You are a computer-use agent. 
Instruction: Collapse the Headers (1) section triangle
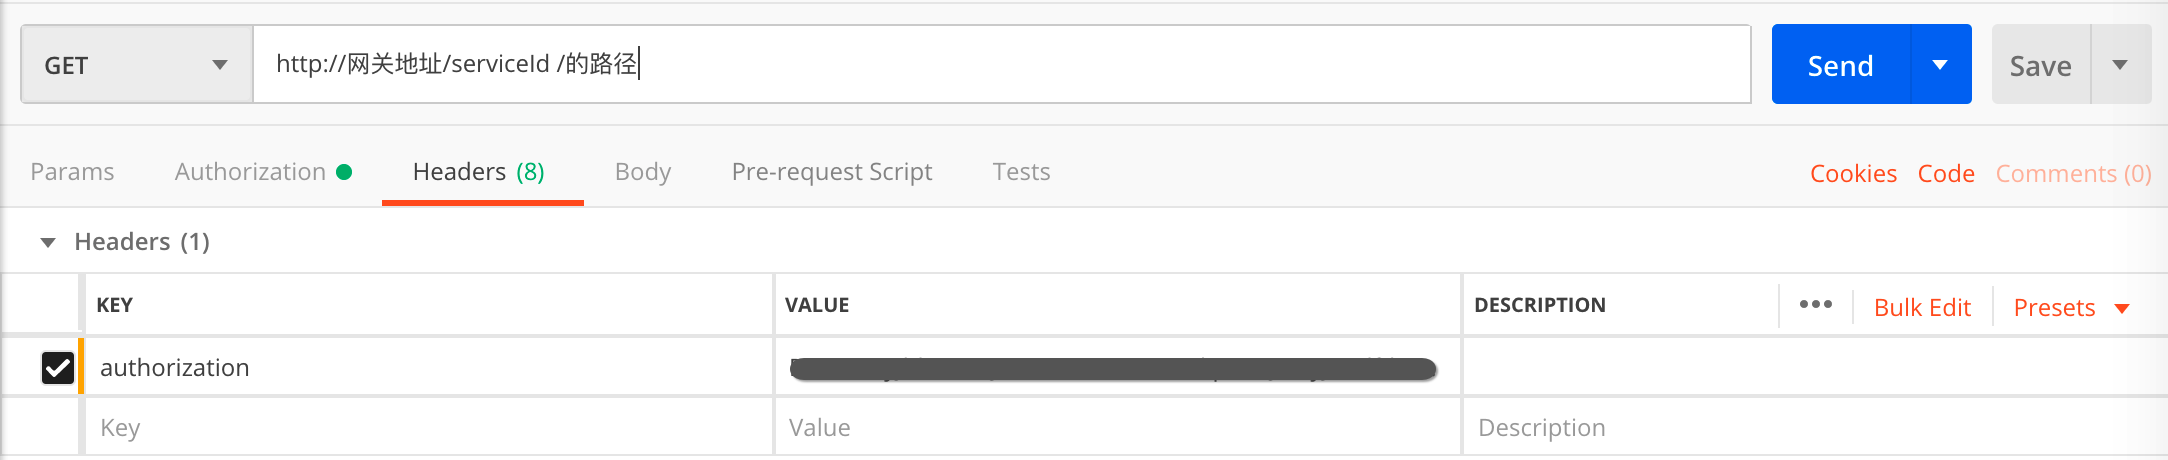pos(47,242)
